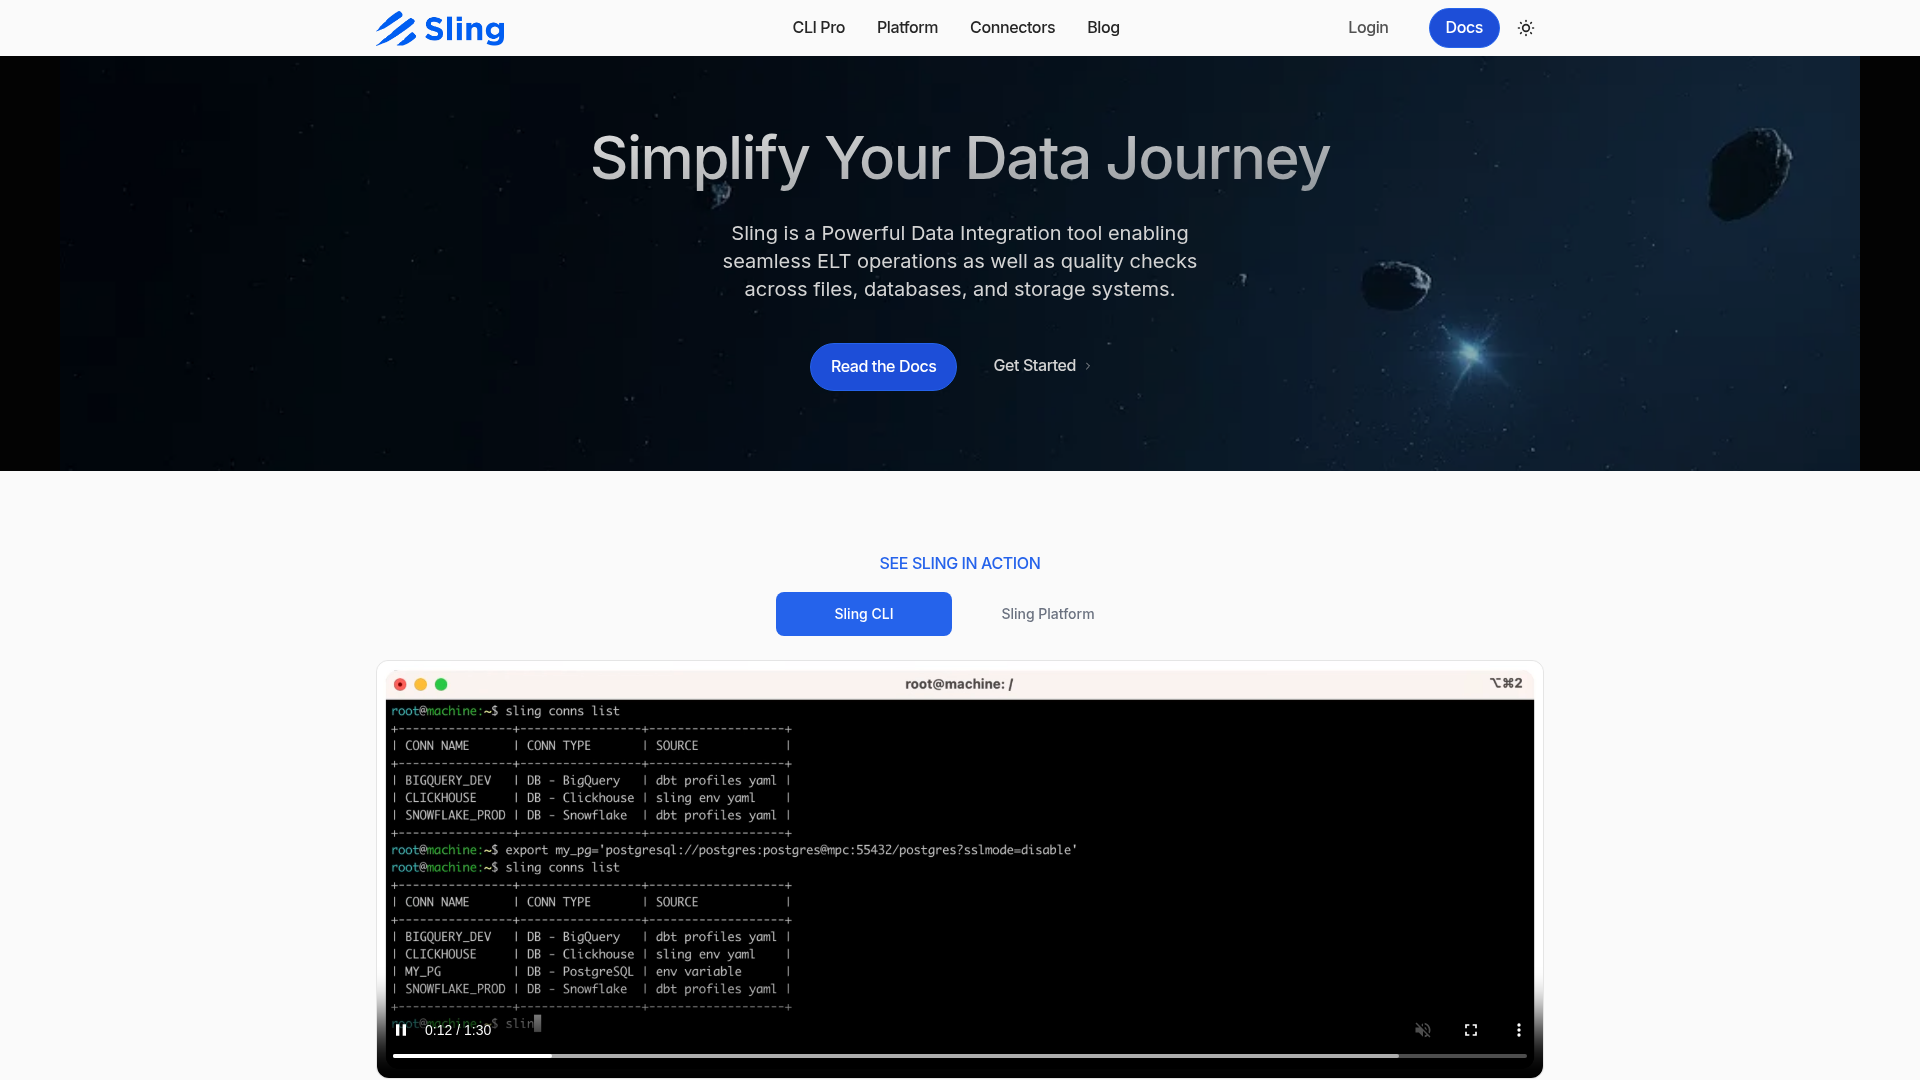
Task: Click the Login link
Action: click(1367, 28)
